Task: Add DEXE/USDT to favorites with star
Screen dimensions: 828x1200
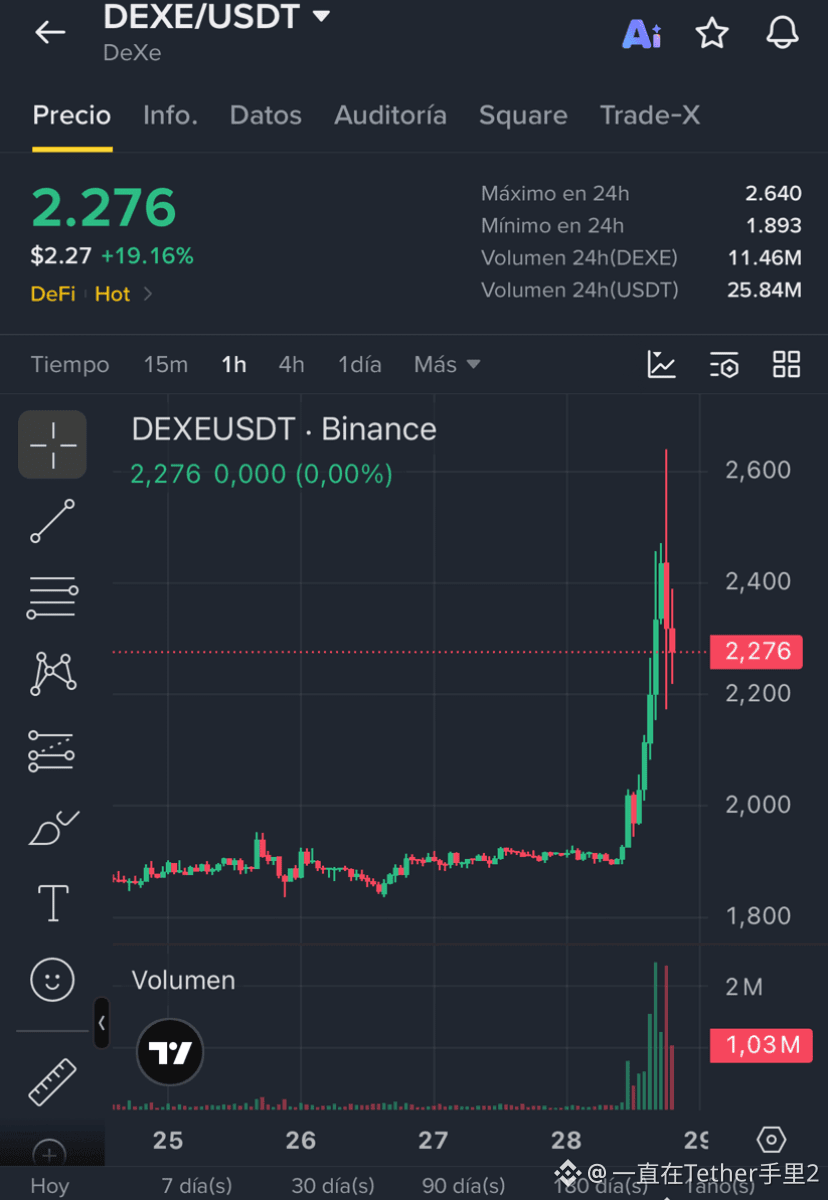Action: (712, 33)
